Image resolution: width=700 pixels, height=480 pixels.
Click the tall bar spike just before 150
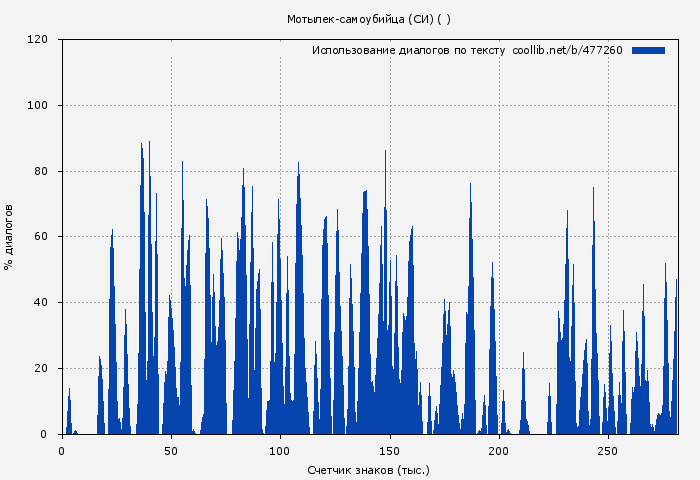385,153
